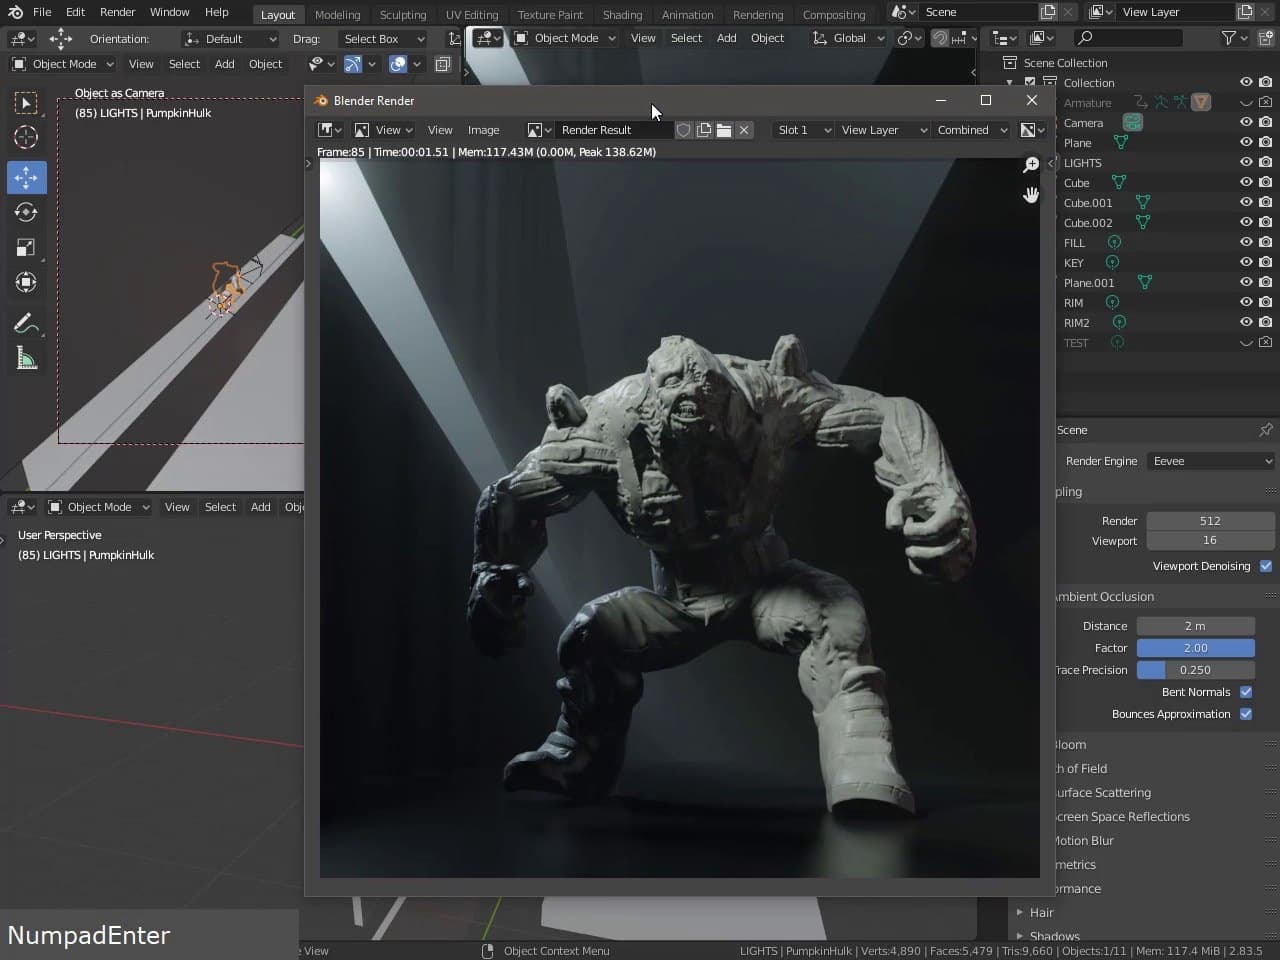Select the Select Box arrow tool

click(26, 103)
